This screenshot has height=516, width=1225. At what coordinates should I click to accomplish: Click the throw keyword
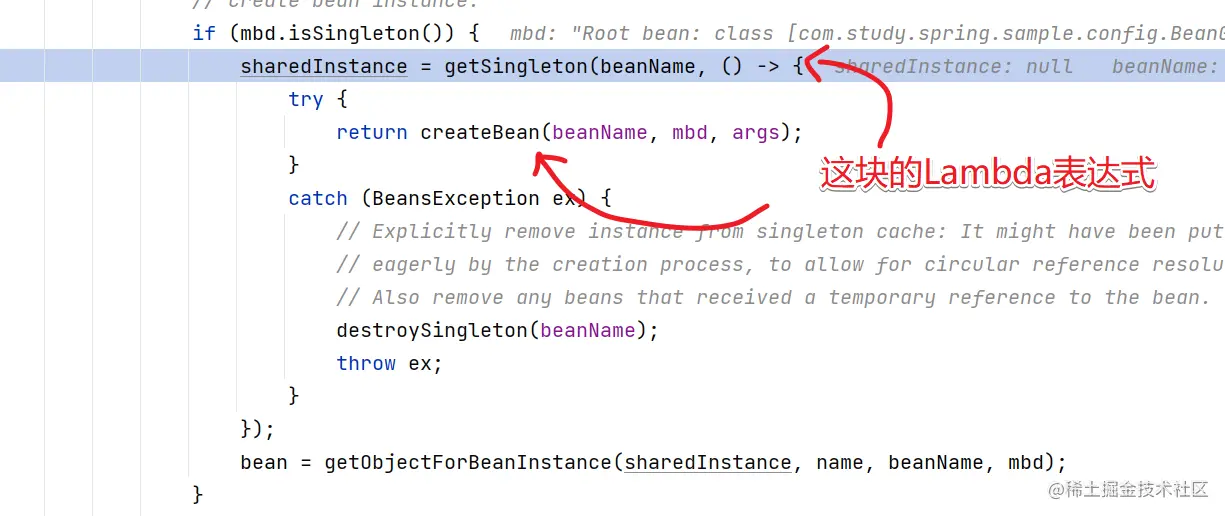pos(366,363)
